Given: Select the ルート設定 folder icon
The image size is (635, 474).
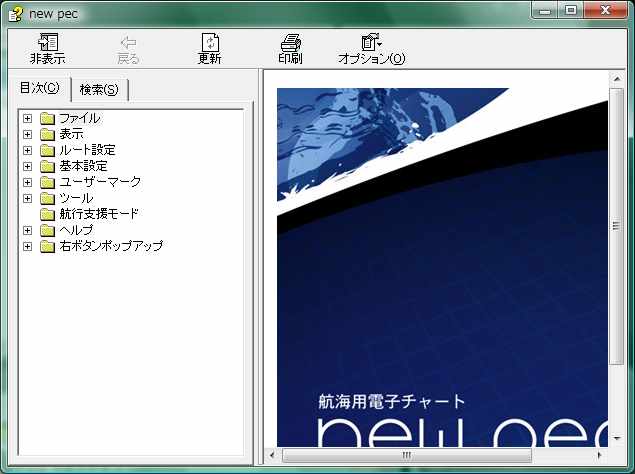Looking at the screenshot, I should tap(47, 150).
